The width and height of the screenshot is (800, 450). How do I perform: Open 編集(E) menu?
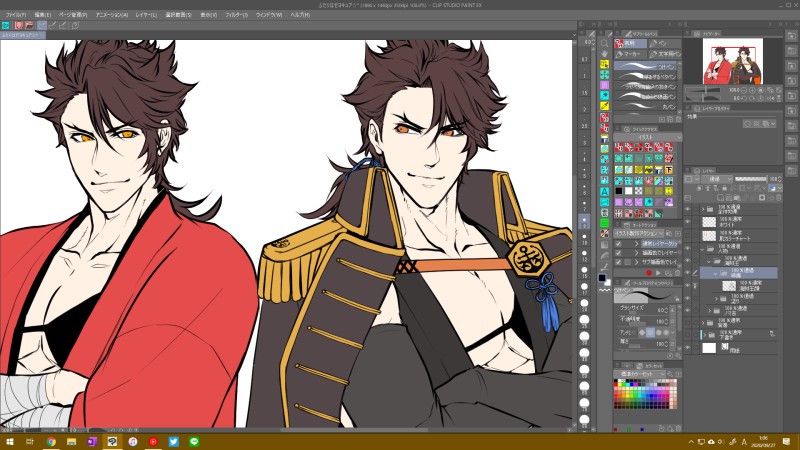click(x=42, y=15)
